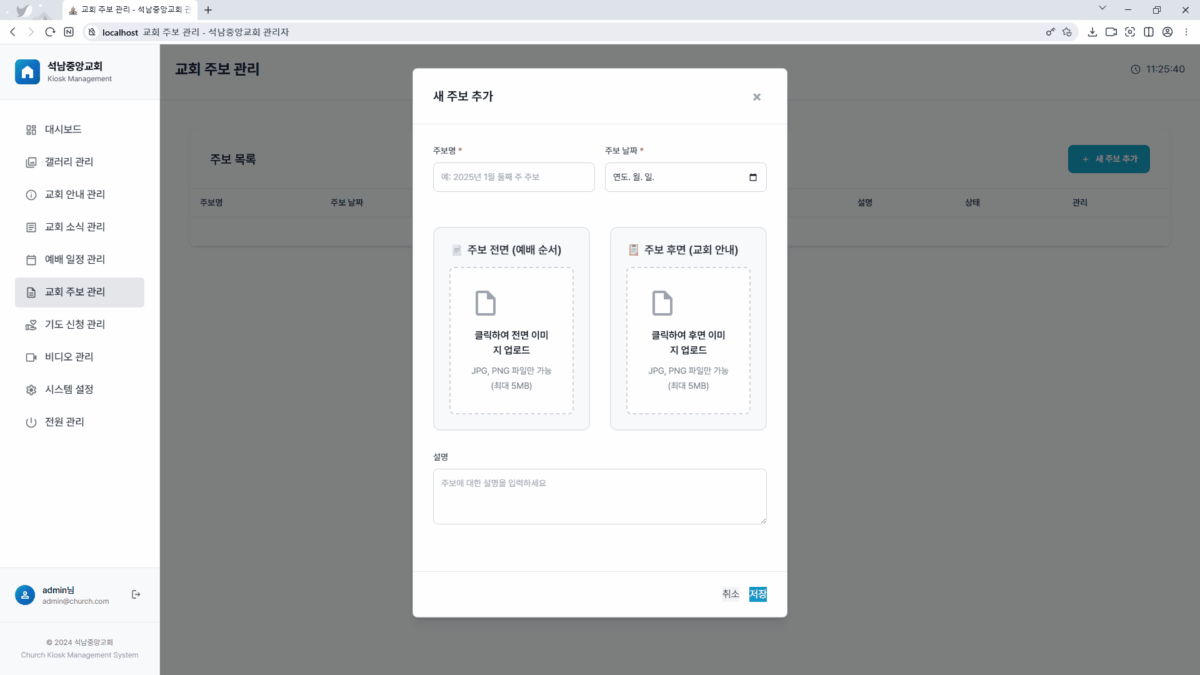Click the logout icon next to admin

tap(136, 594)
